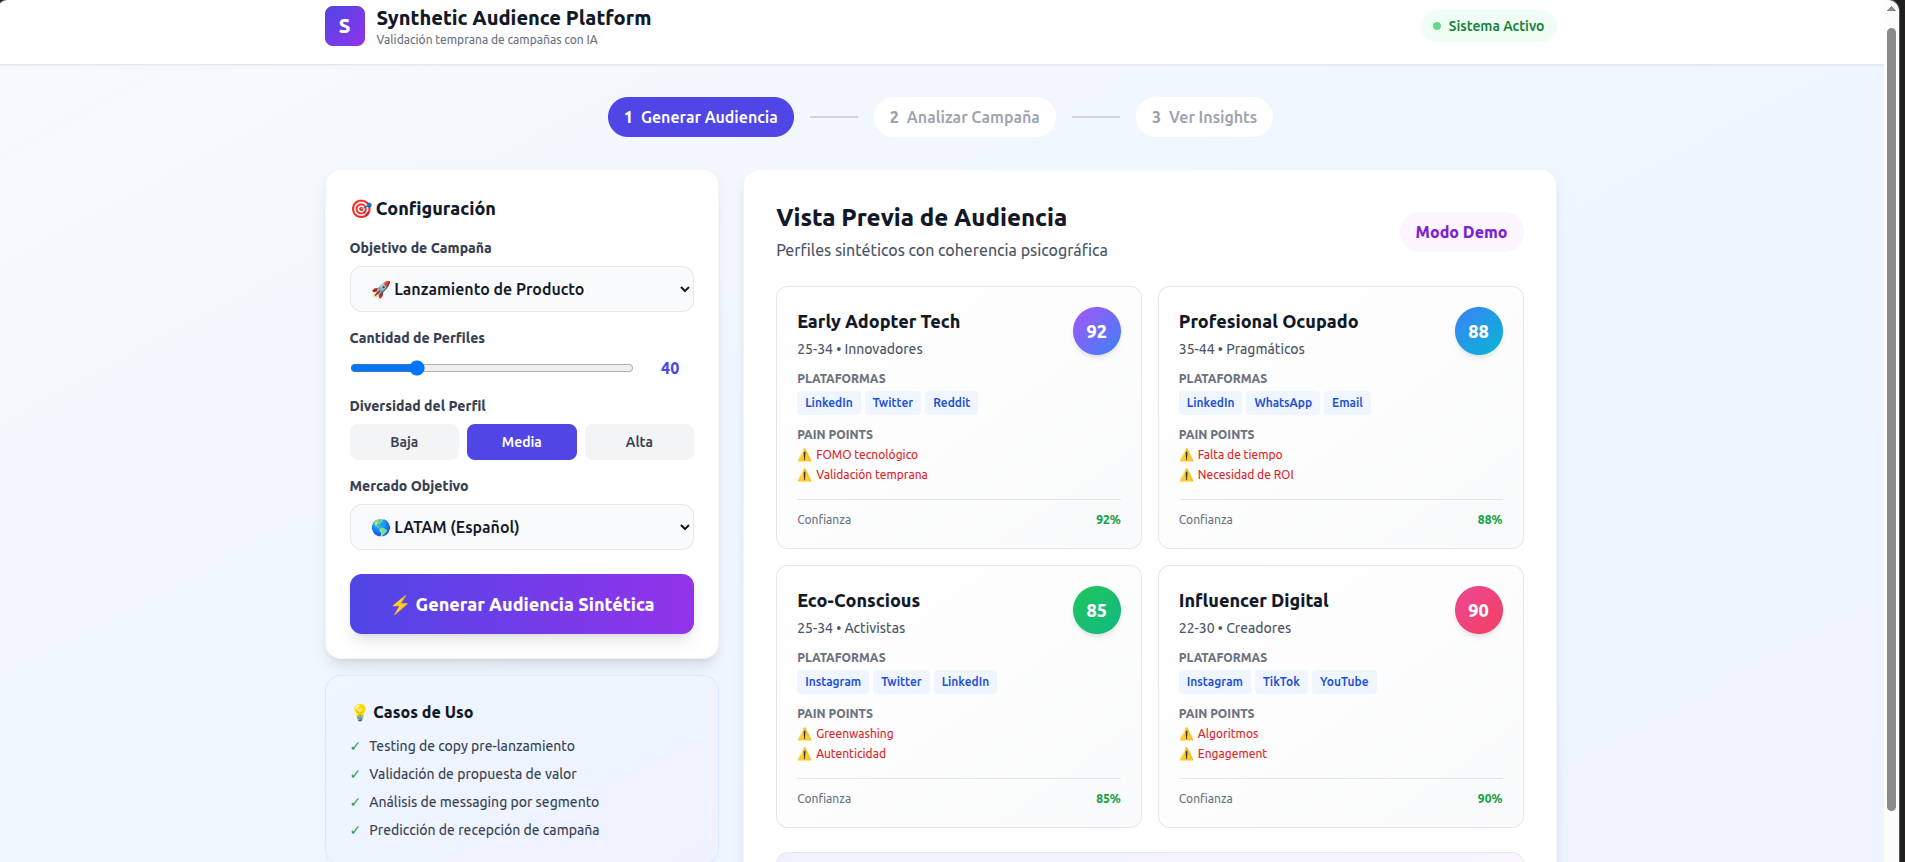This screenshot has width=1905, height=862.
Task: Click the pink 90 score badge
Action: pos(1478,610)
